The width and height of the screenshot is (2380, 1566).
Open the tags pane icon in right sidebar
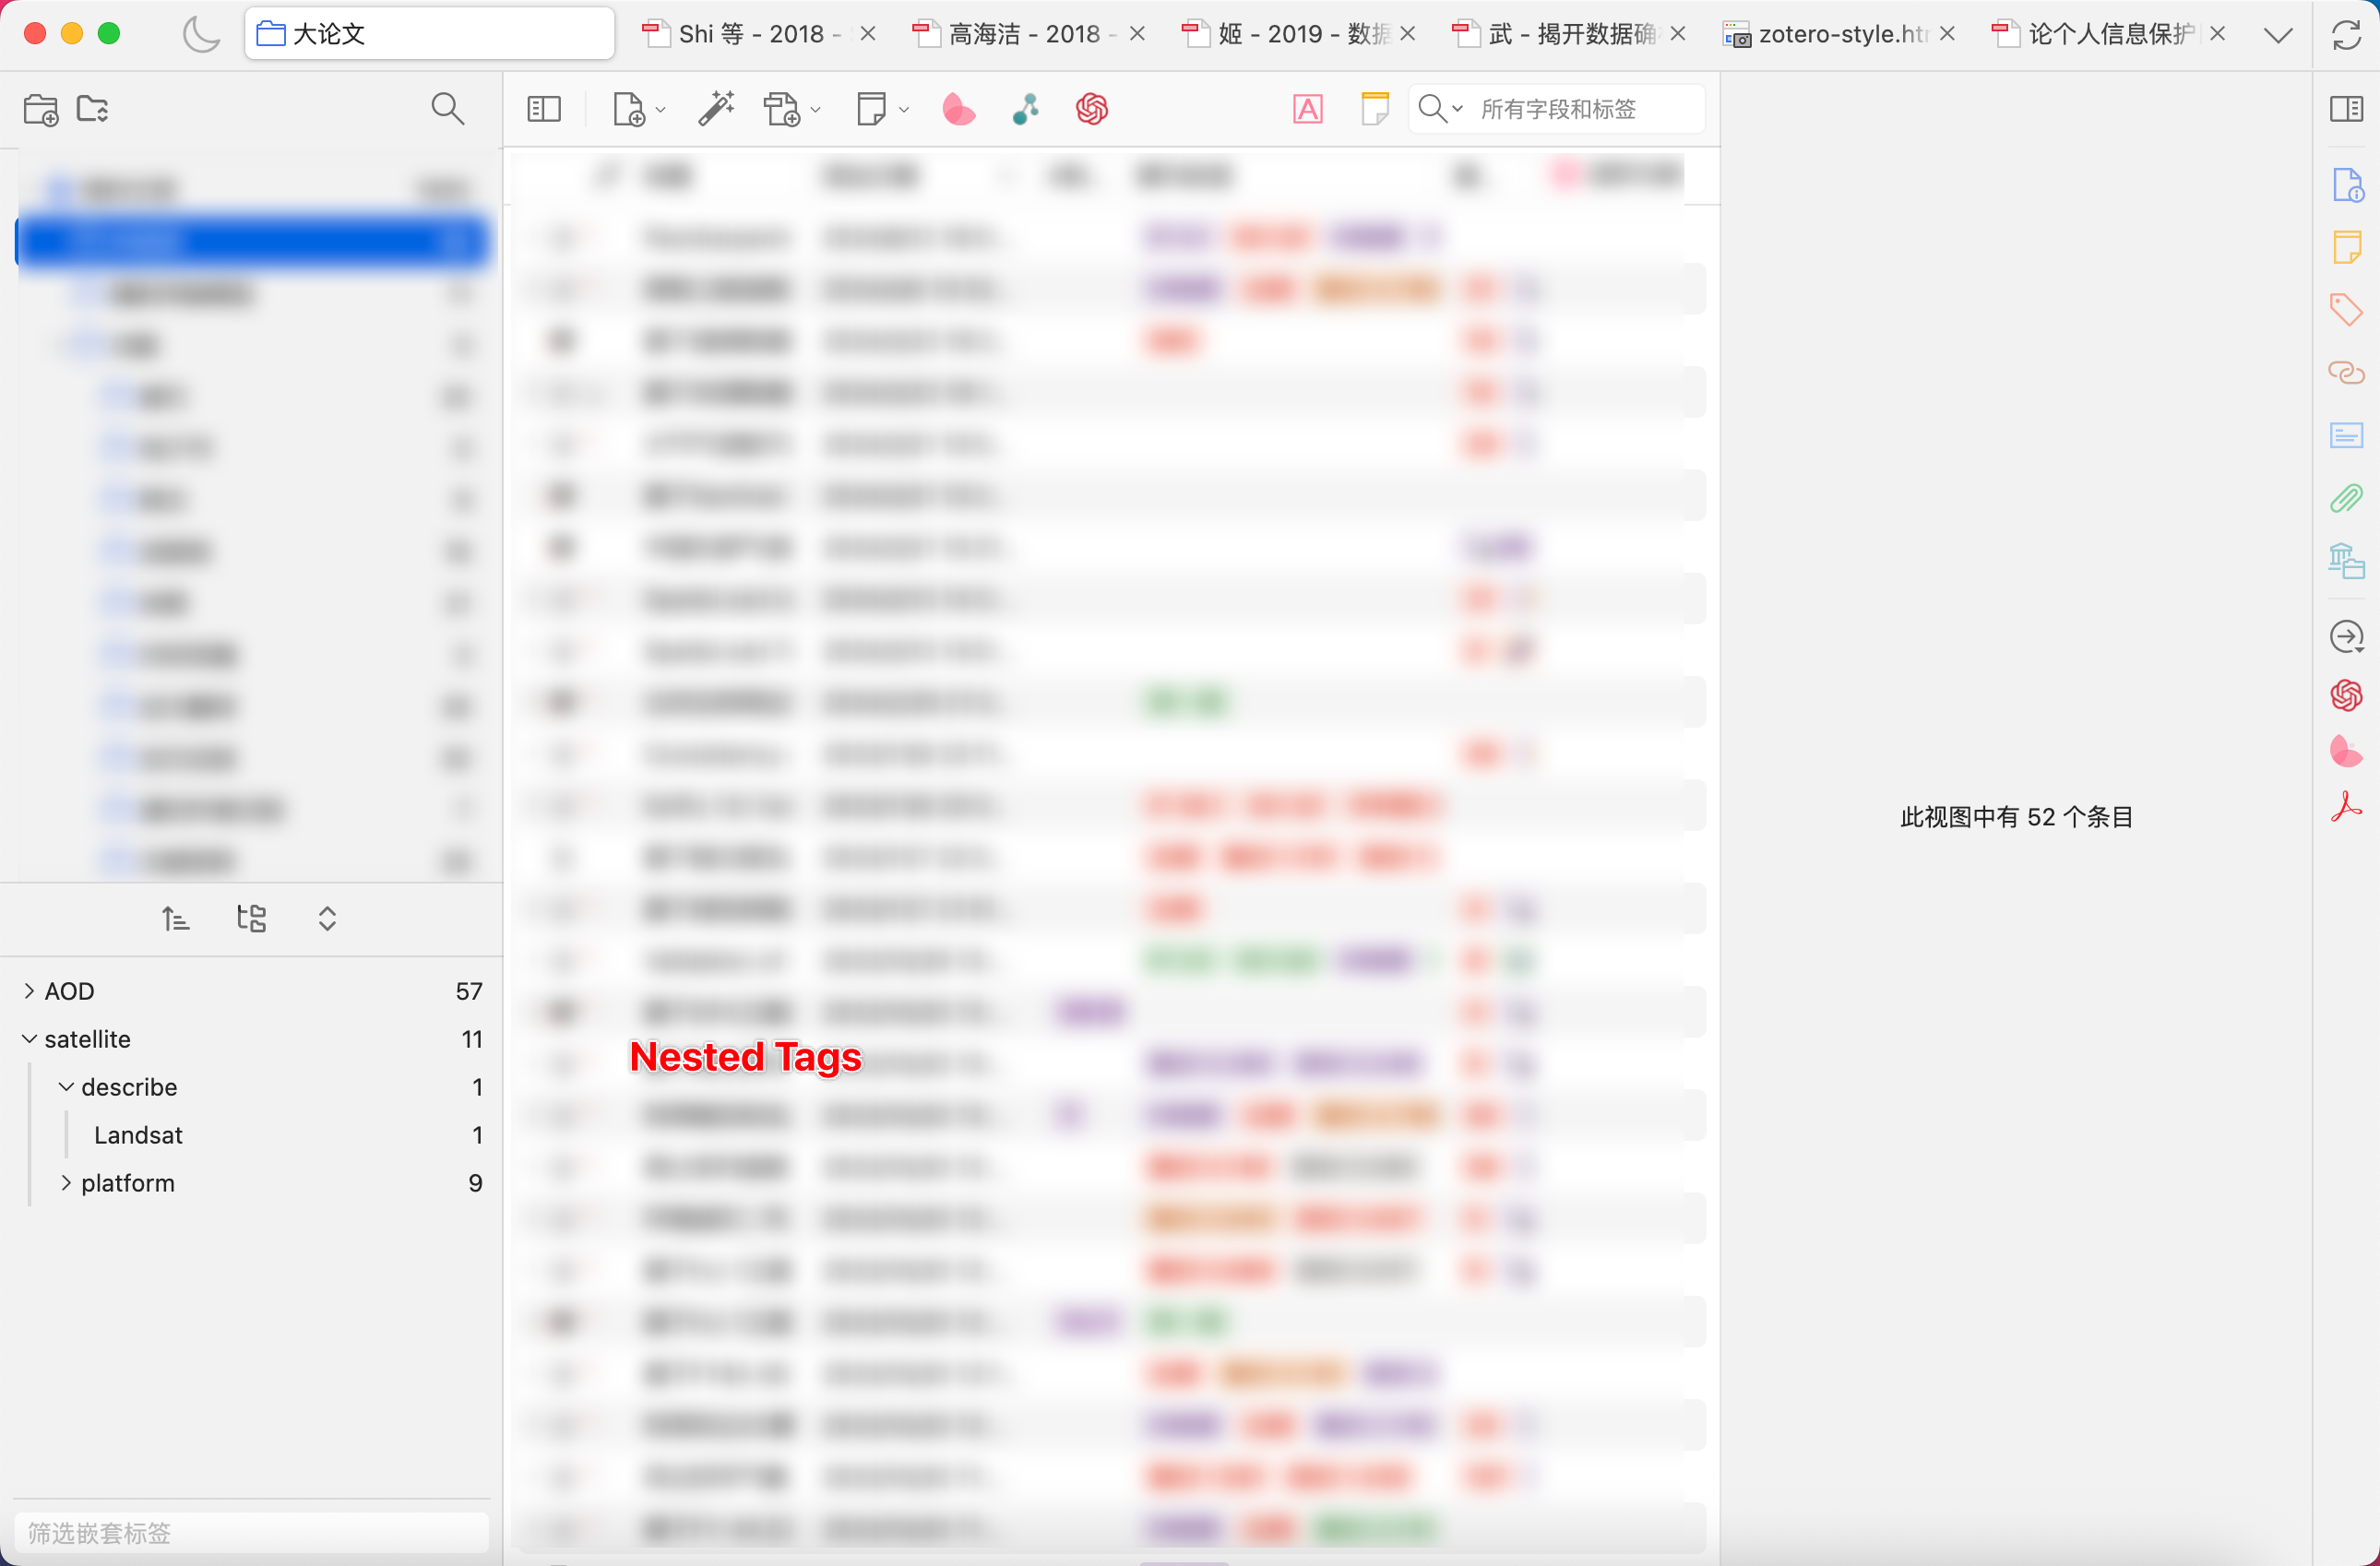click(2346, 310)
